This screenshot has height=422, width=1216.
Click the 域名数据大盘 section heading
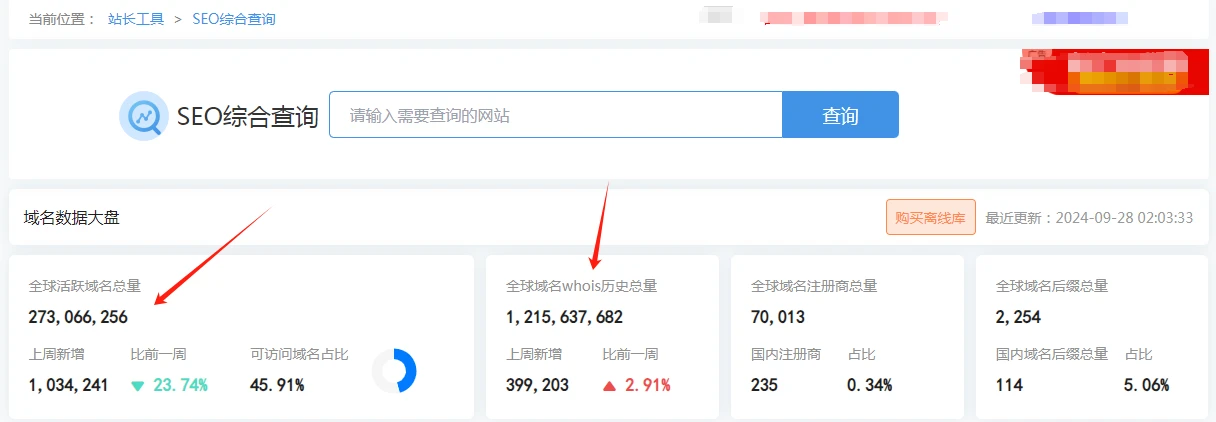tap(72, 217)
